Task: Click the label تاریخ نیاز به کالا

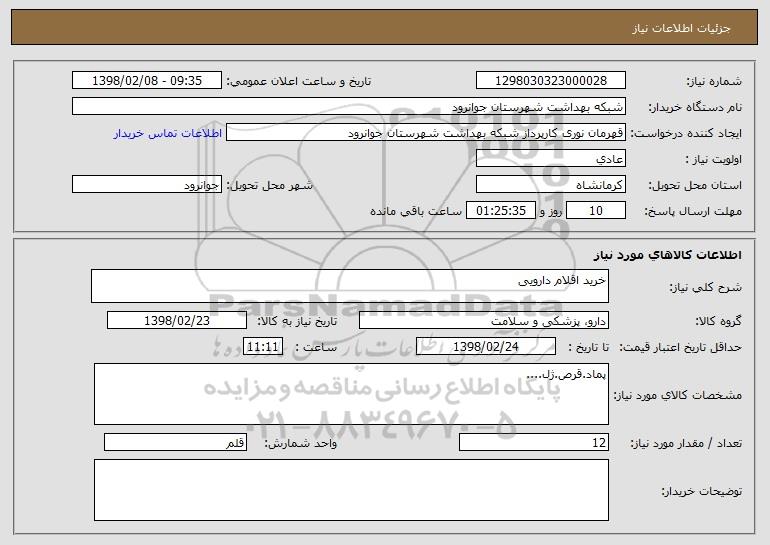Action: tap(297, 322)
